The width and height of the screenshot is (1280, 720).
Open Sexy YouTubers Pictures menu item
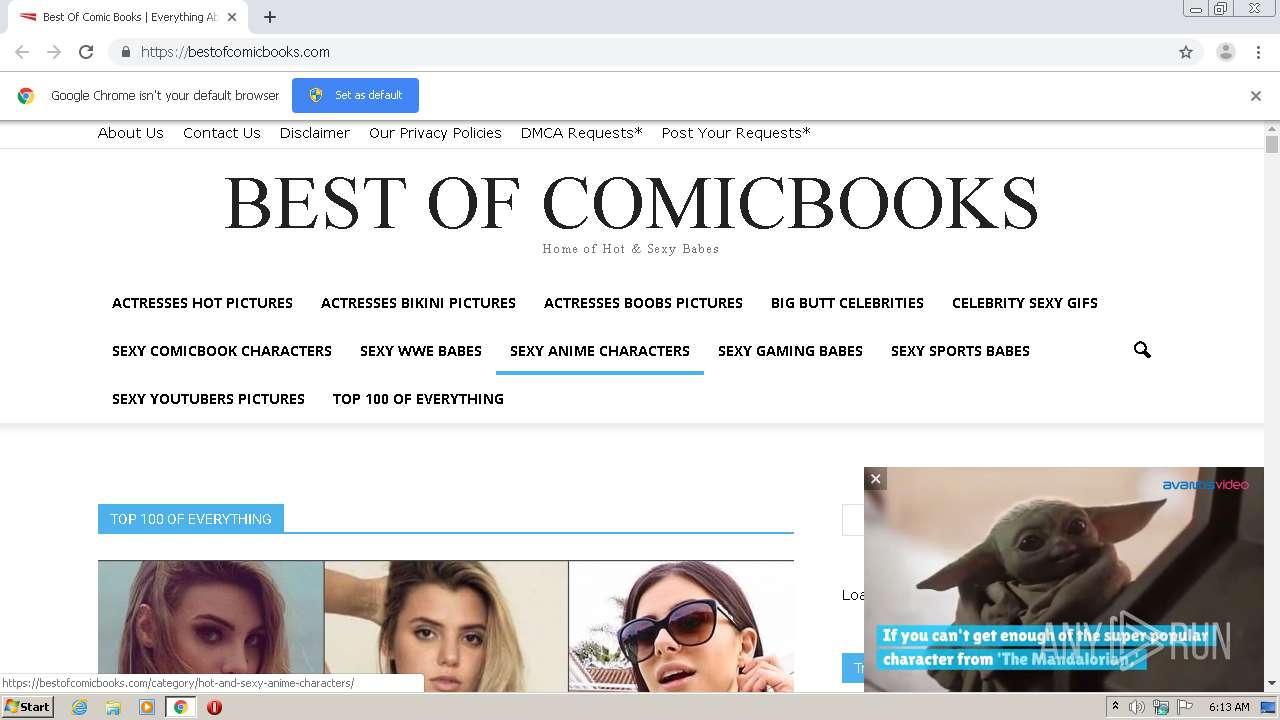pyautogui.click(x=208, y=399)
